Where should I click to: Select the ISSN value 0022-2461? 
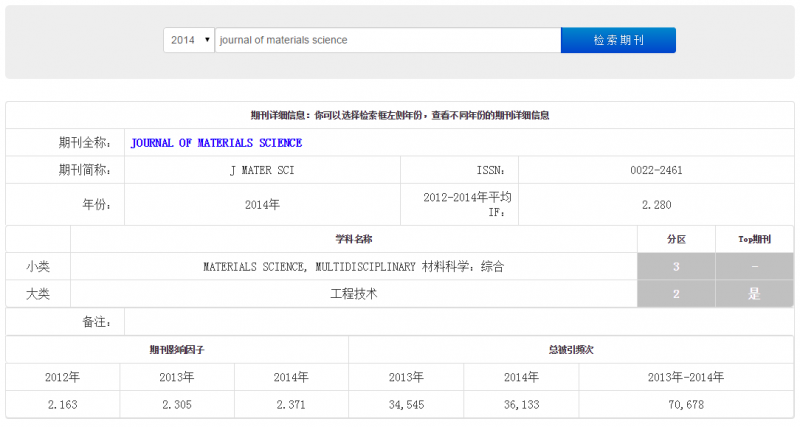click(x=656, y=170)
